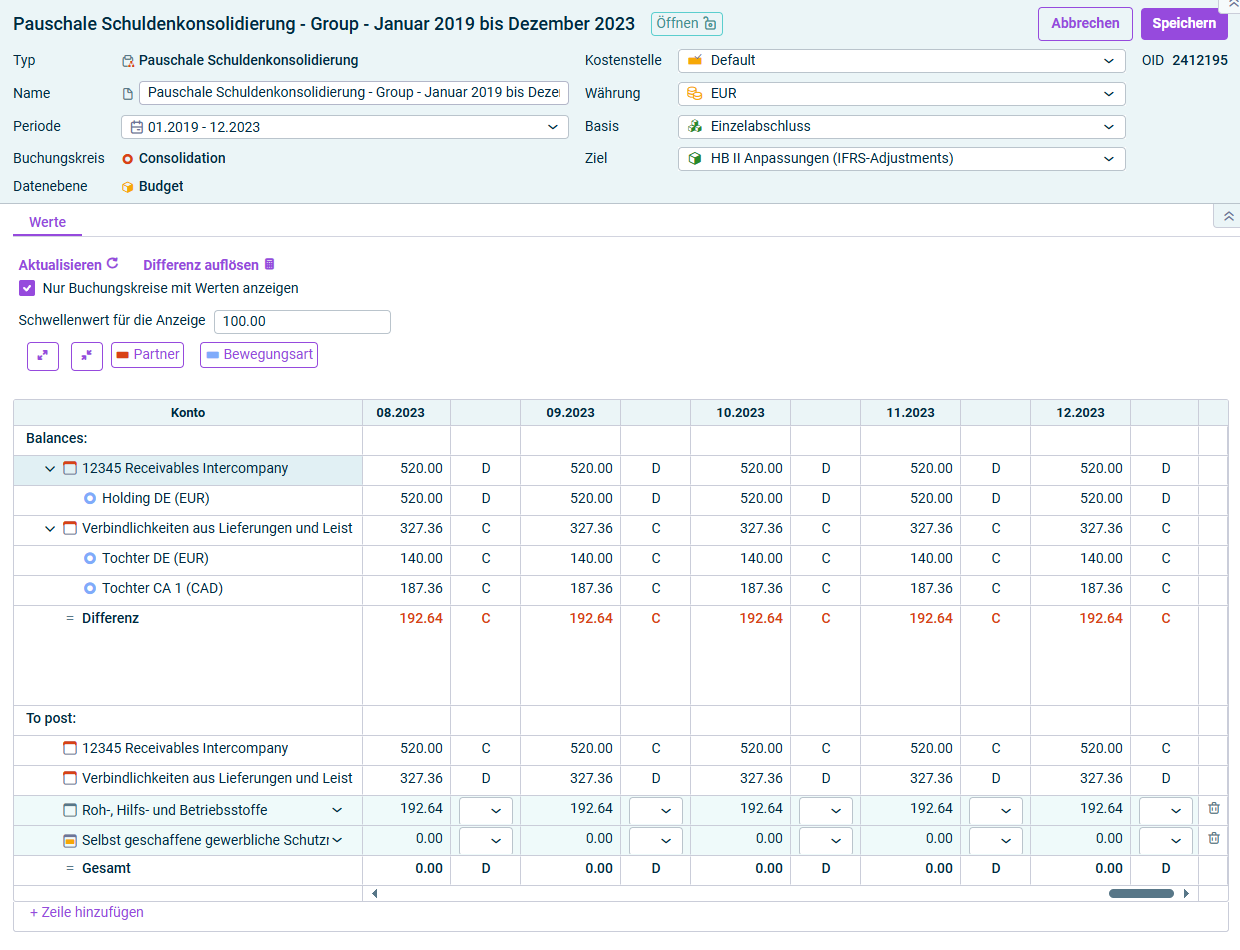Viewport: 1240px width, 950px height.
Task: Click the horizontal scrollbar thumb of the table
Action: point(1141,893)
